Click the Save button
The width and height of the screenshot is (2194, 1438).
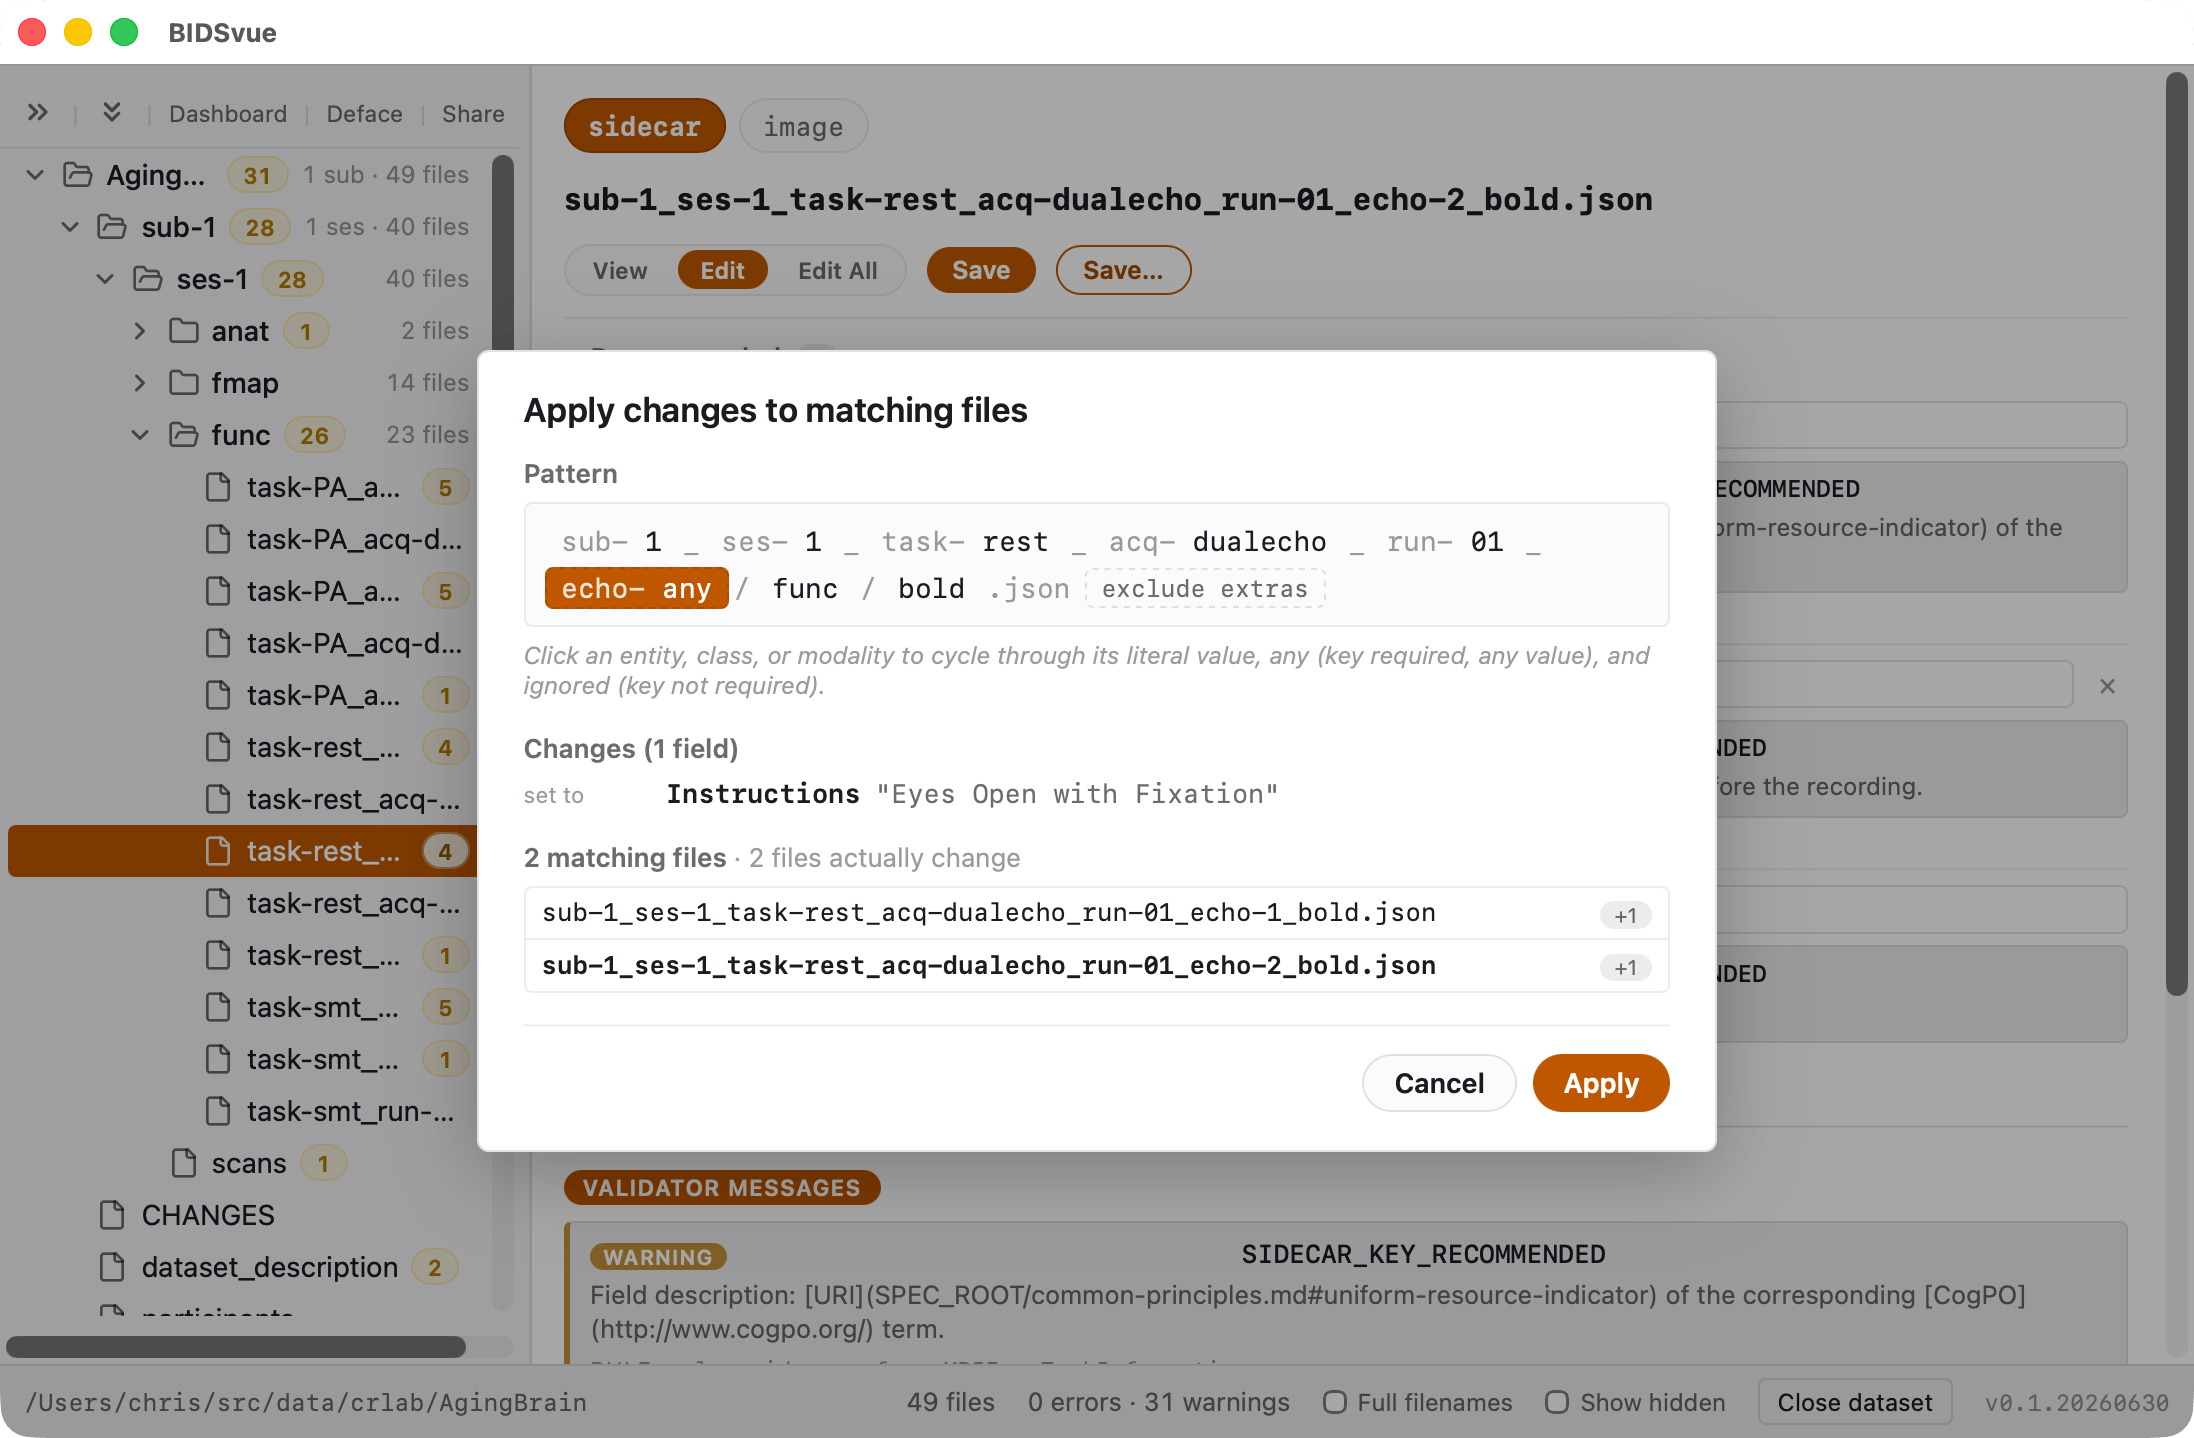[981, 270]
